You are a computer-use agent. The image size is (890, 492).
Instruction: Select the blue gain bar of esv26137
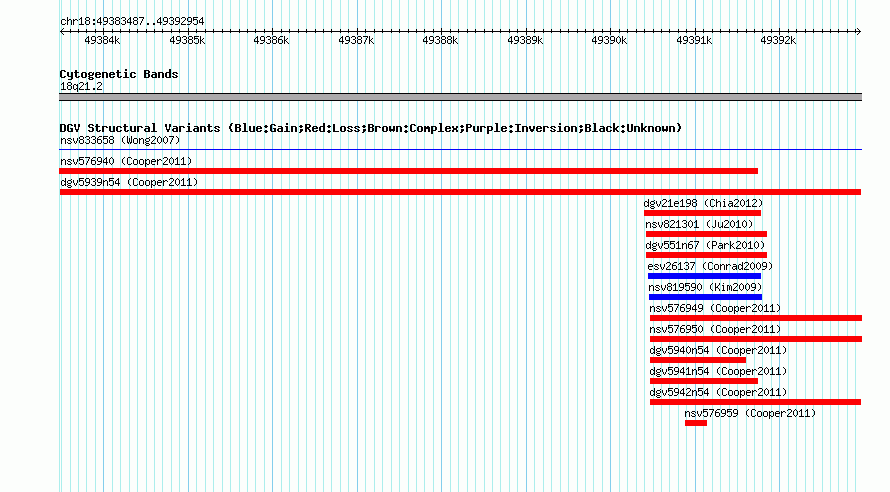click(x=704, y=276)
